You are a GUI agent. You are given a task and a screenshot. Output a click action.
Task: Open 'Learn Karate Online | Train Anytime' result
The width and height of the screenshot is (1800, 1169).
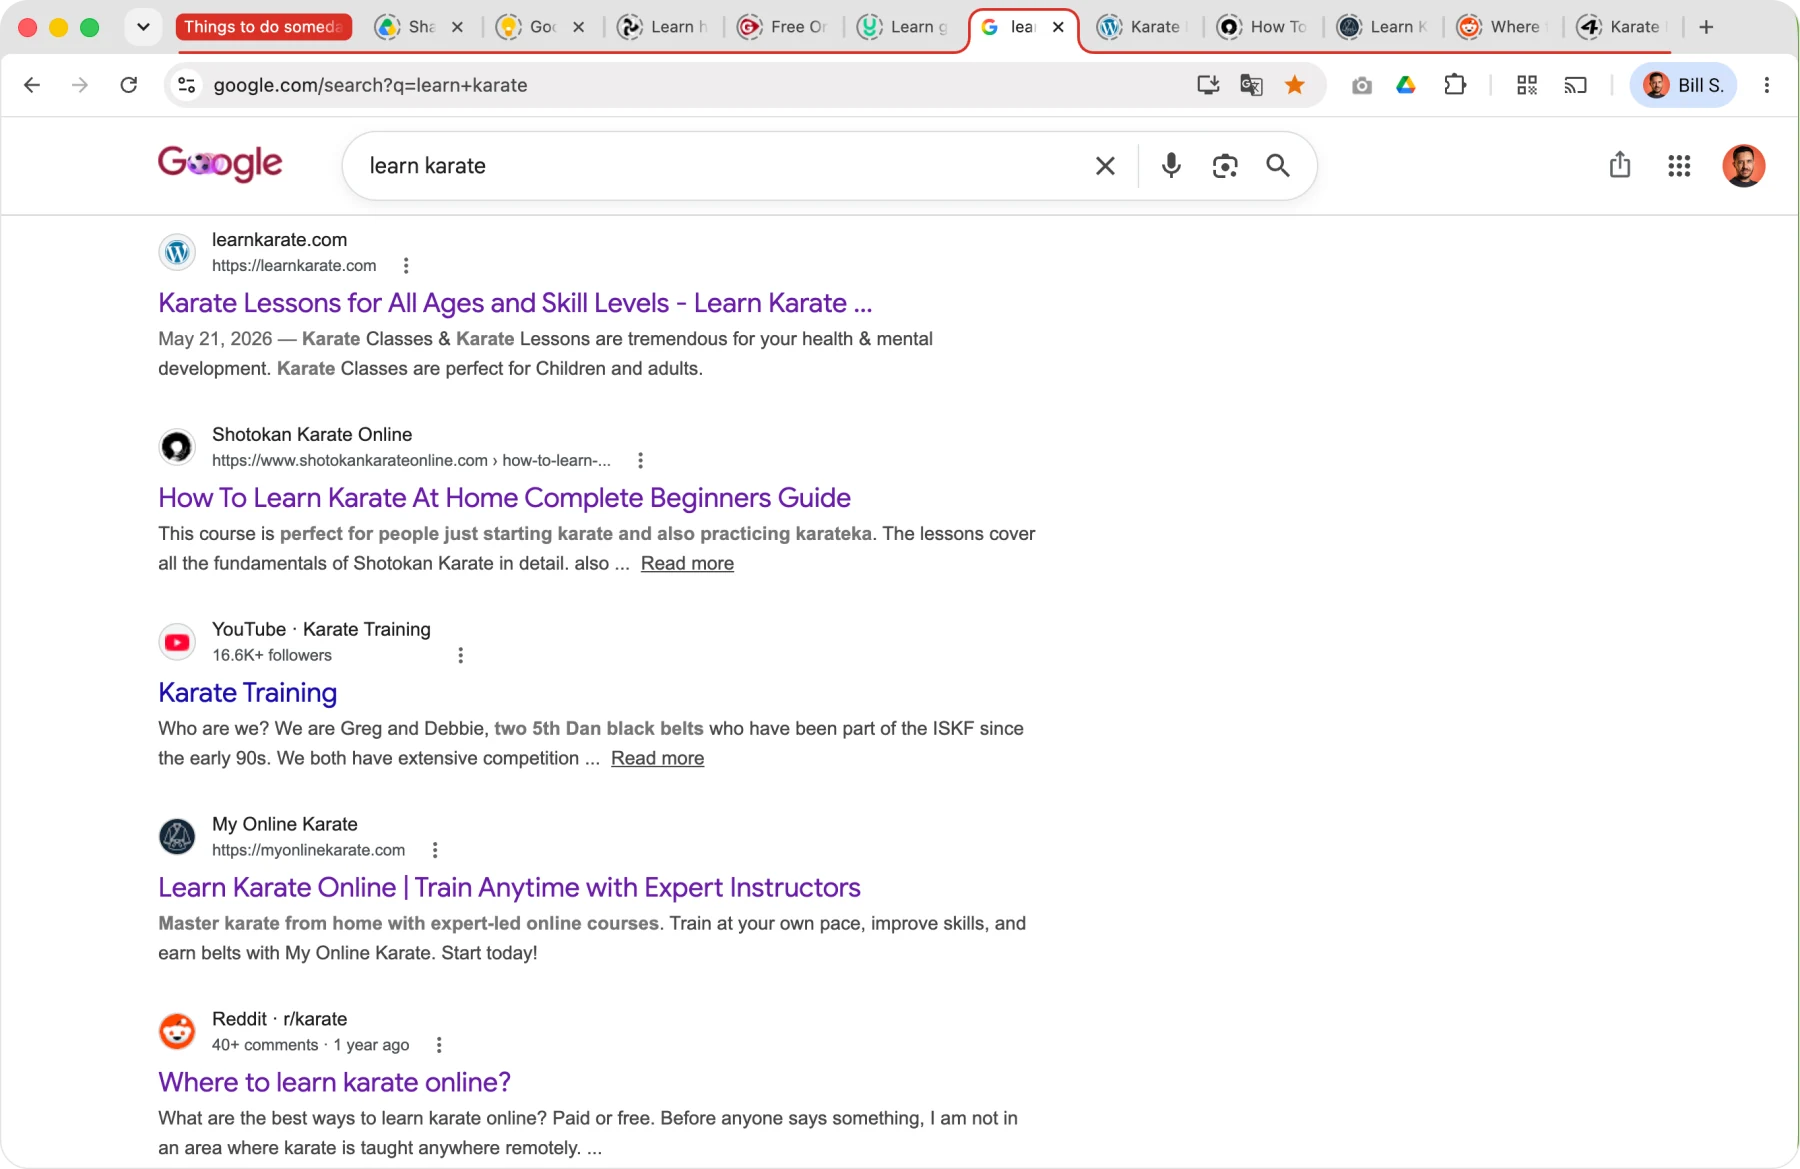509,888
